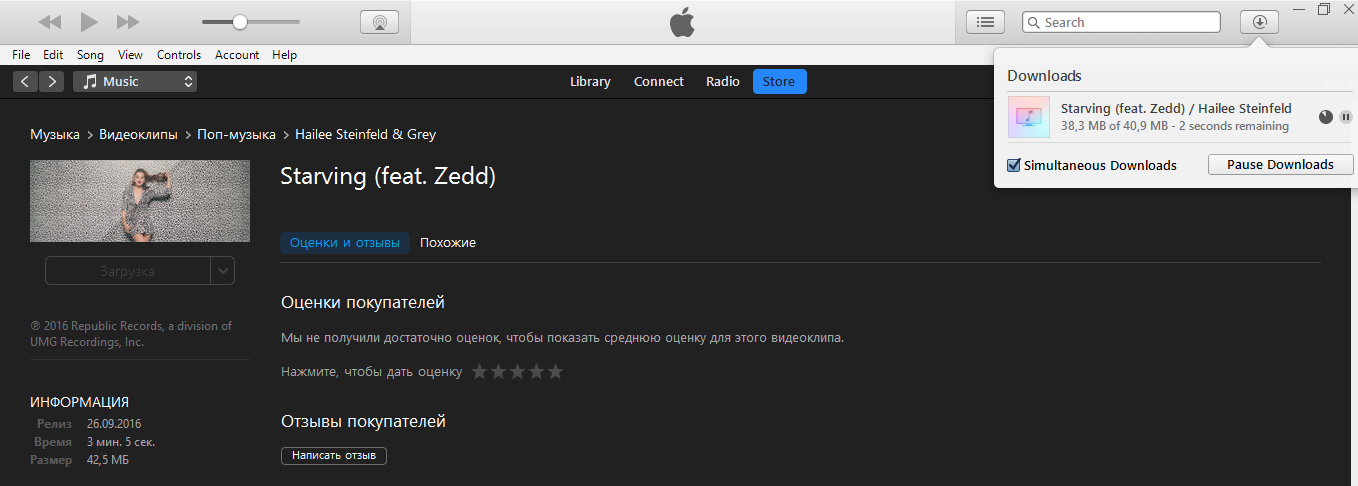Open the AirPlay output icon
1358x486 pixels.
[x=379, y=22]
